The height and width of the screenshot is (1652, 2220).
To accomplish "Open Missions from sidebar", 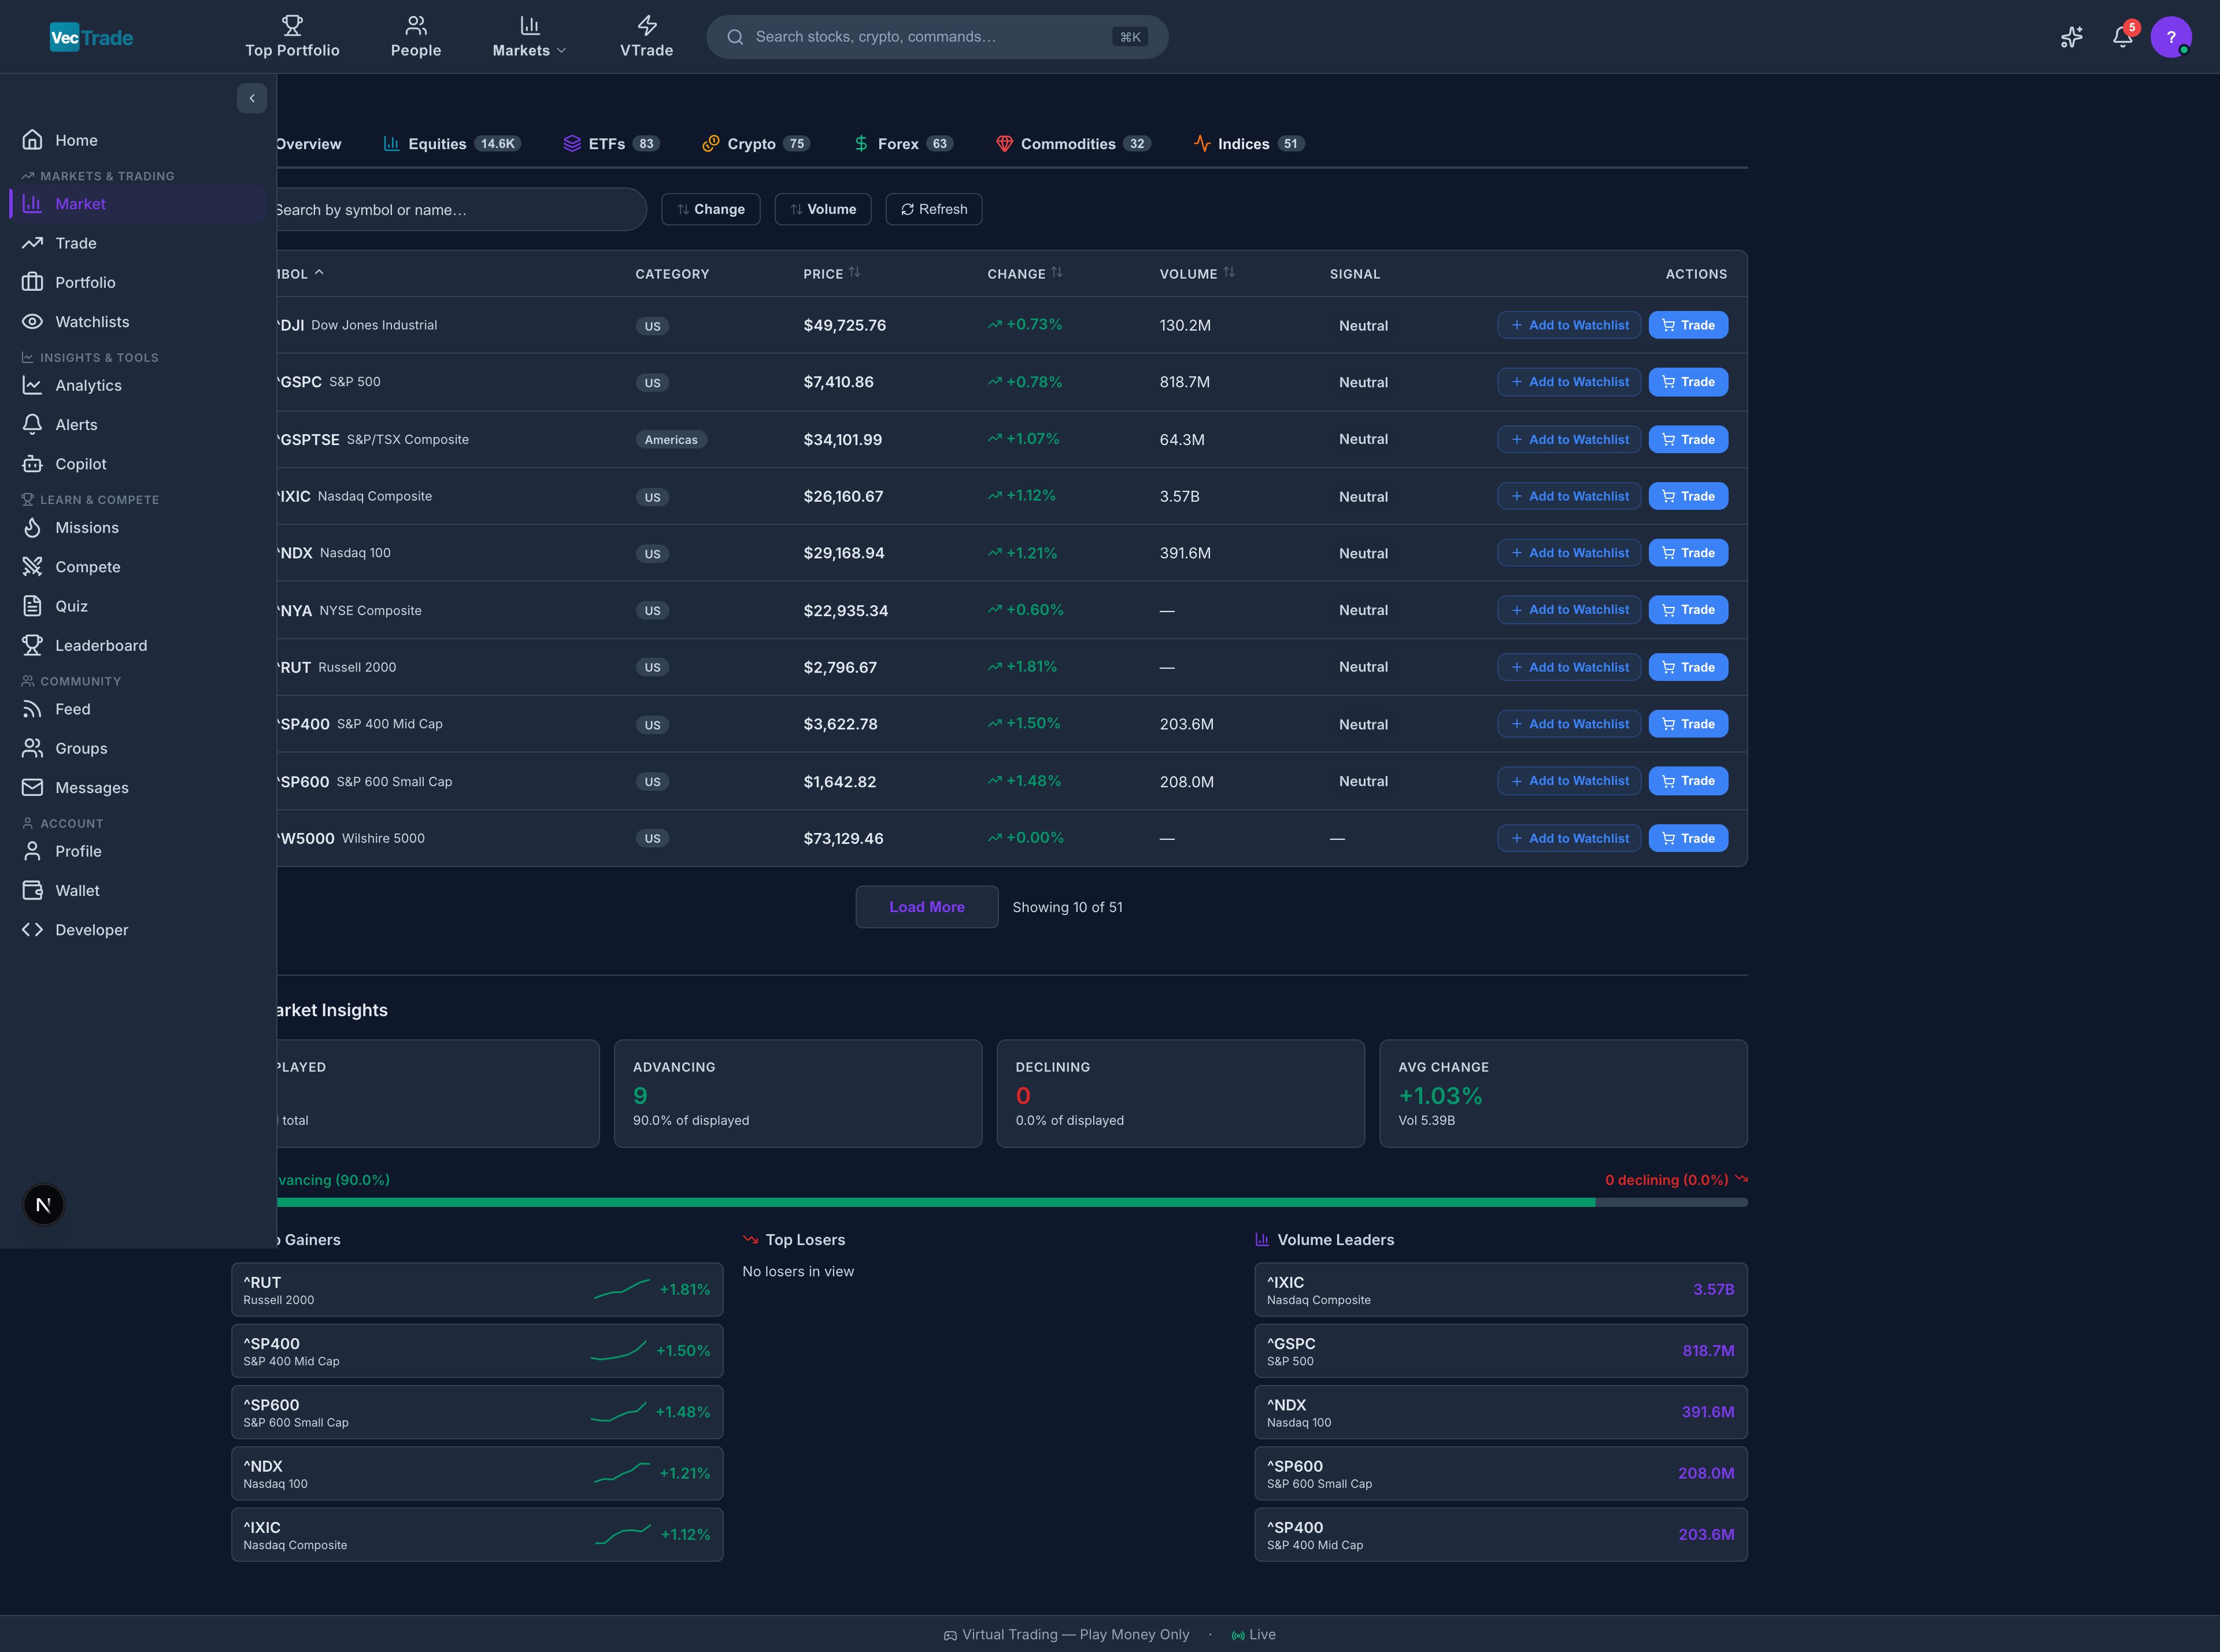I will 138,527.
